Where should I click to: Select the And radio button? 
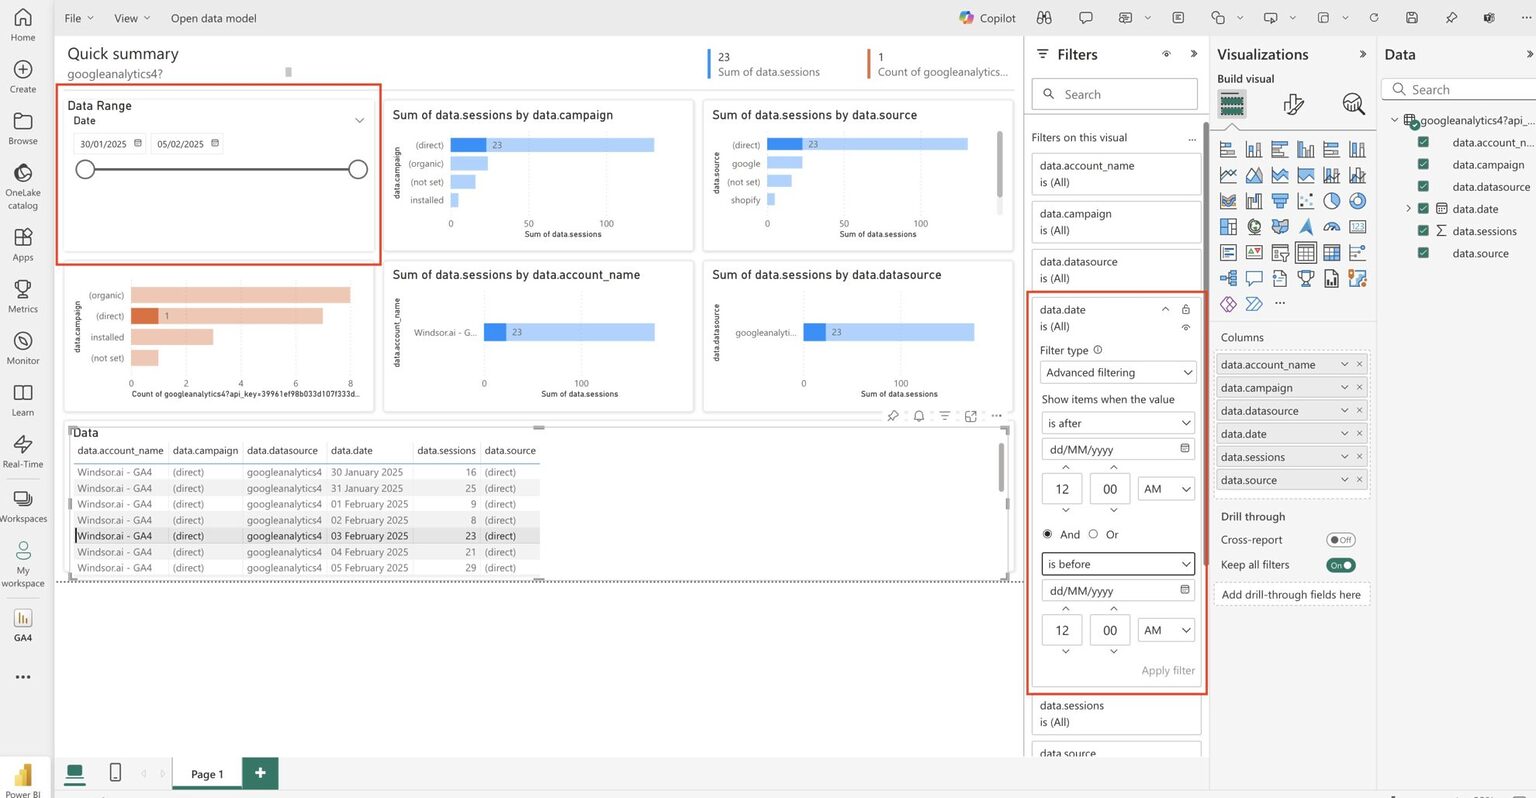pyautogui.click(x=1048, y=534)
